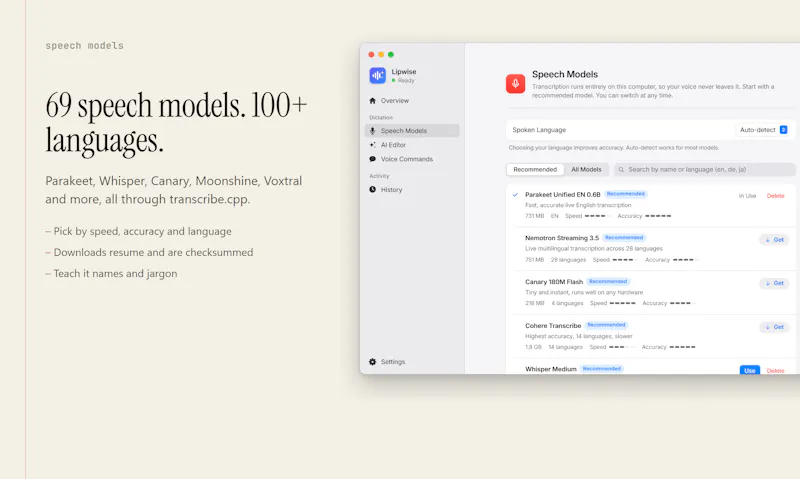Open Overview via its house icon

point(372,100)
